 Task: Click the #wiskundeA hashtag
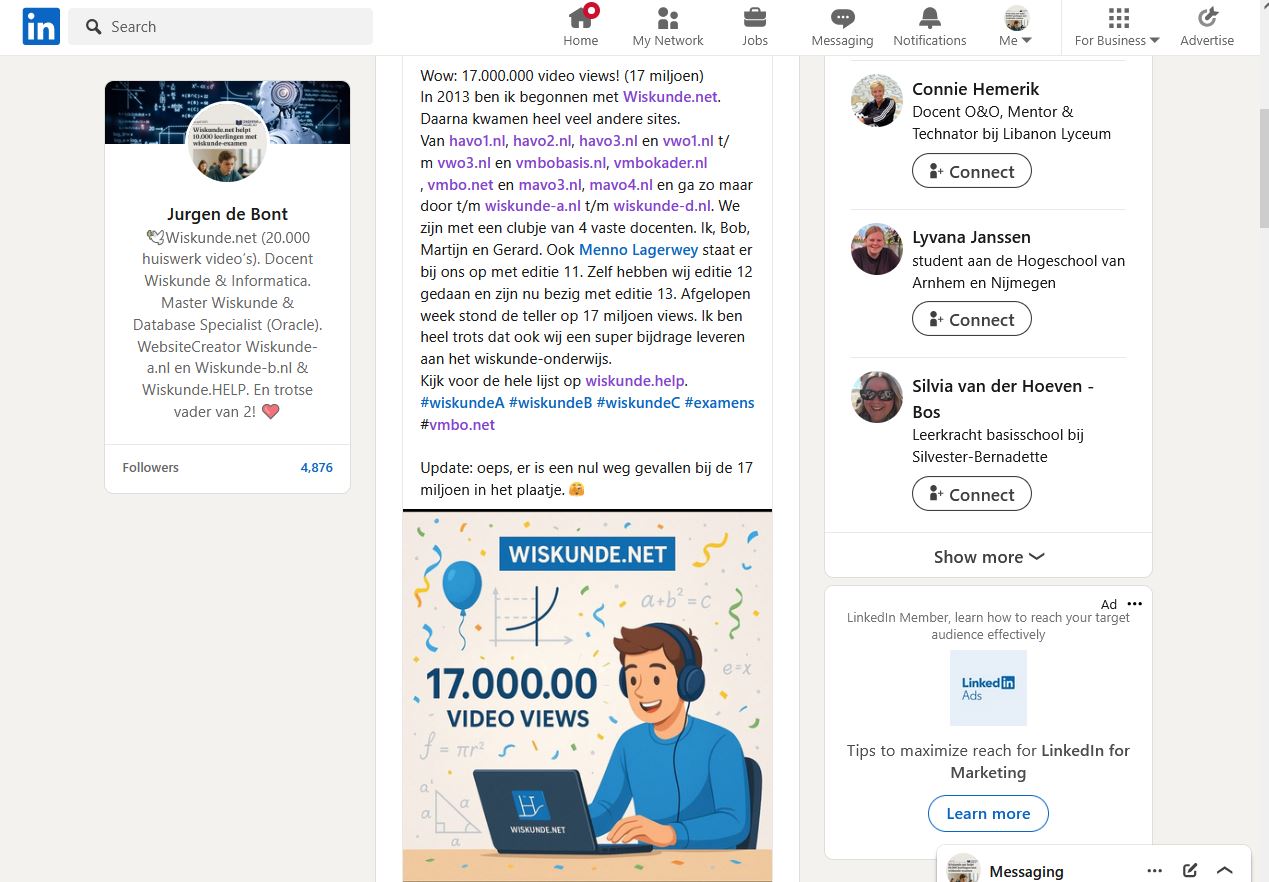[462, 403]
